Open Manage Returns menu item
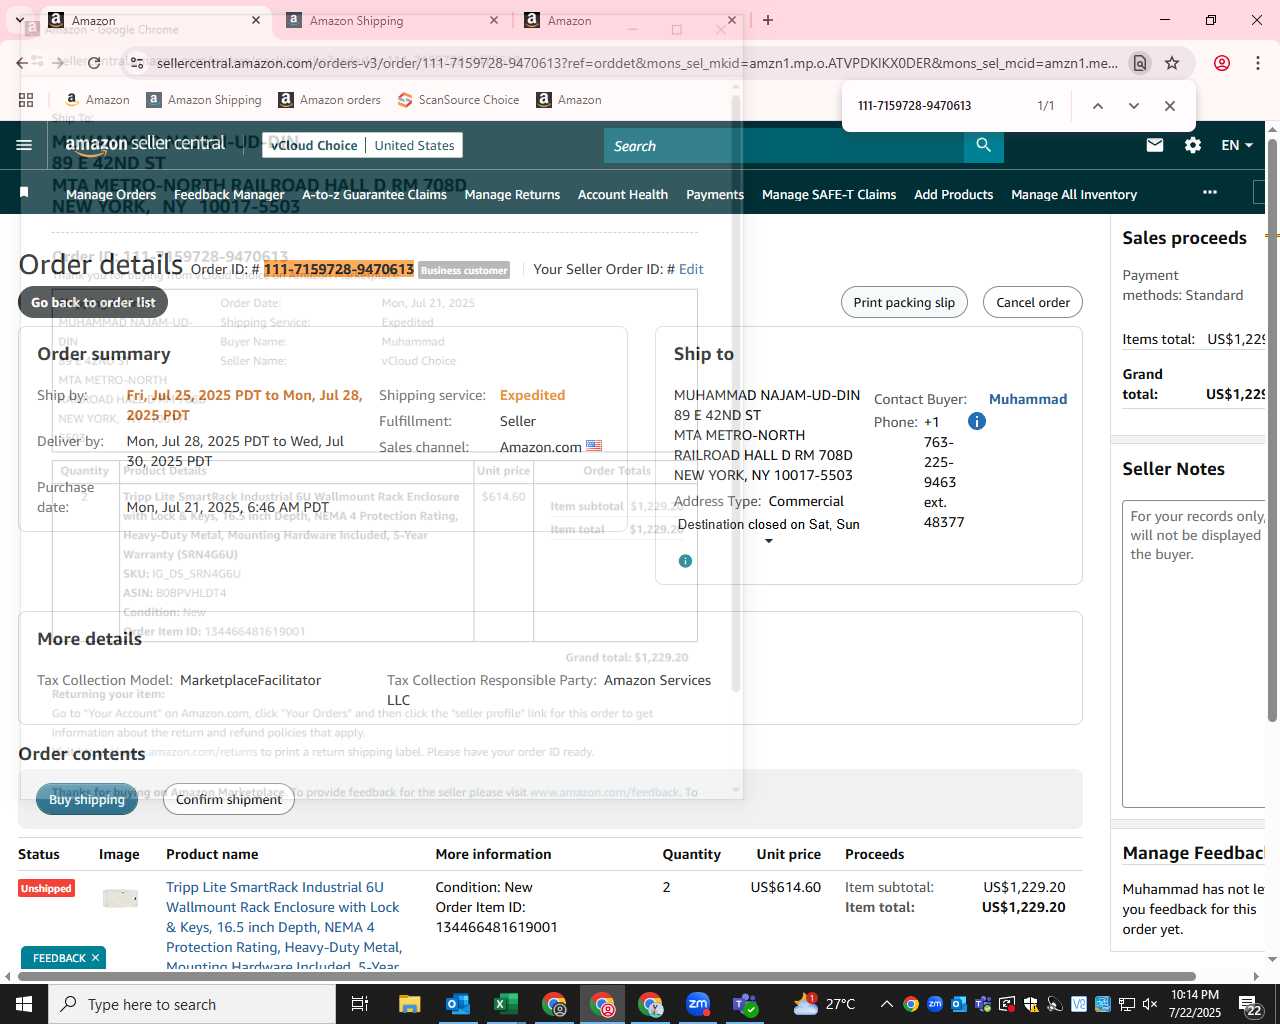This screenshot has width=1280, height=1024. pos(512,194)
